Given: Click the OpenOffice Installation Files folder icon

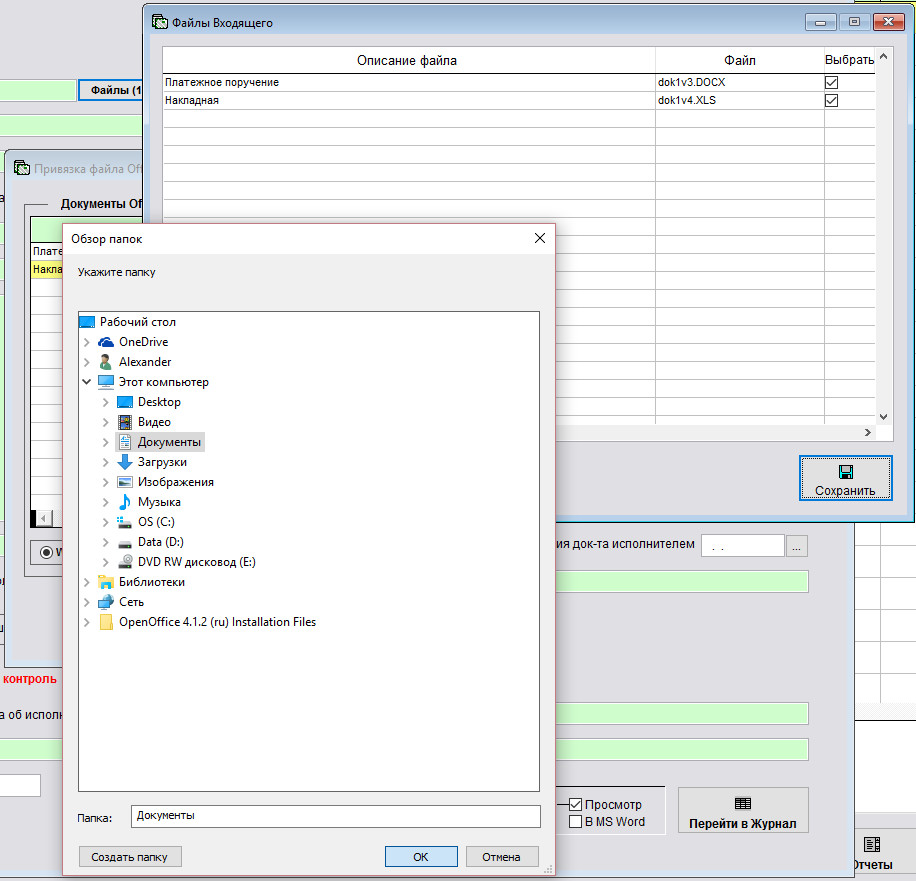Looking at the screenshot, I should pyautogui.click(x=106, y=622).
